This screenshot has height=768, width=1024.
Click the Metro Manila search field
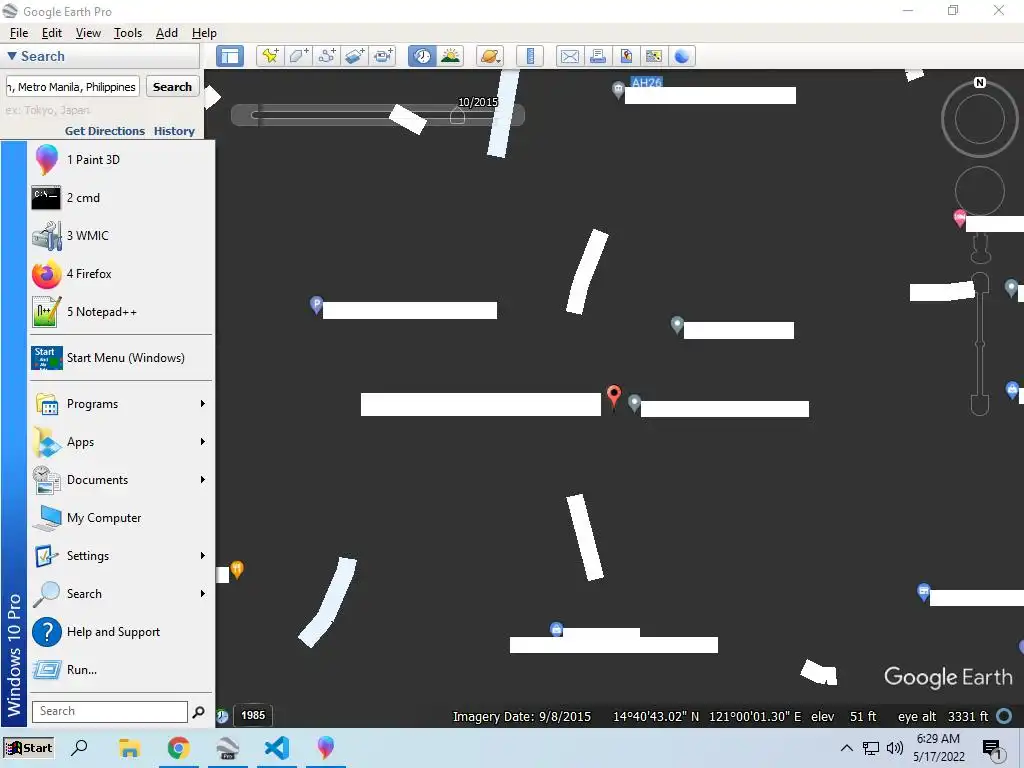tap(72, 87)
